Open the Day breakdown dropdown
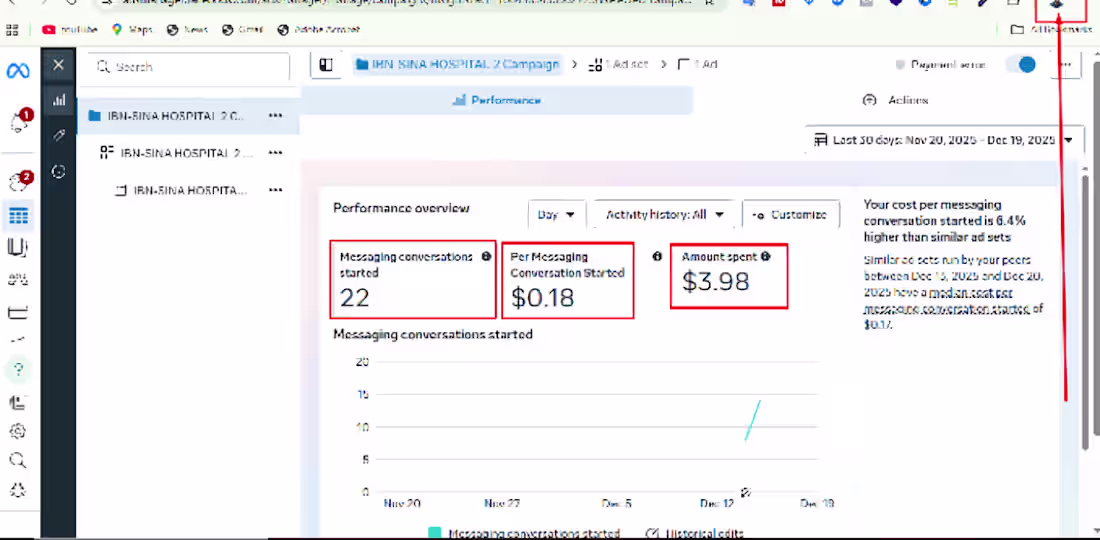 point(556,215)
